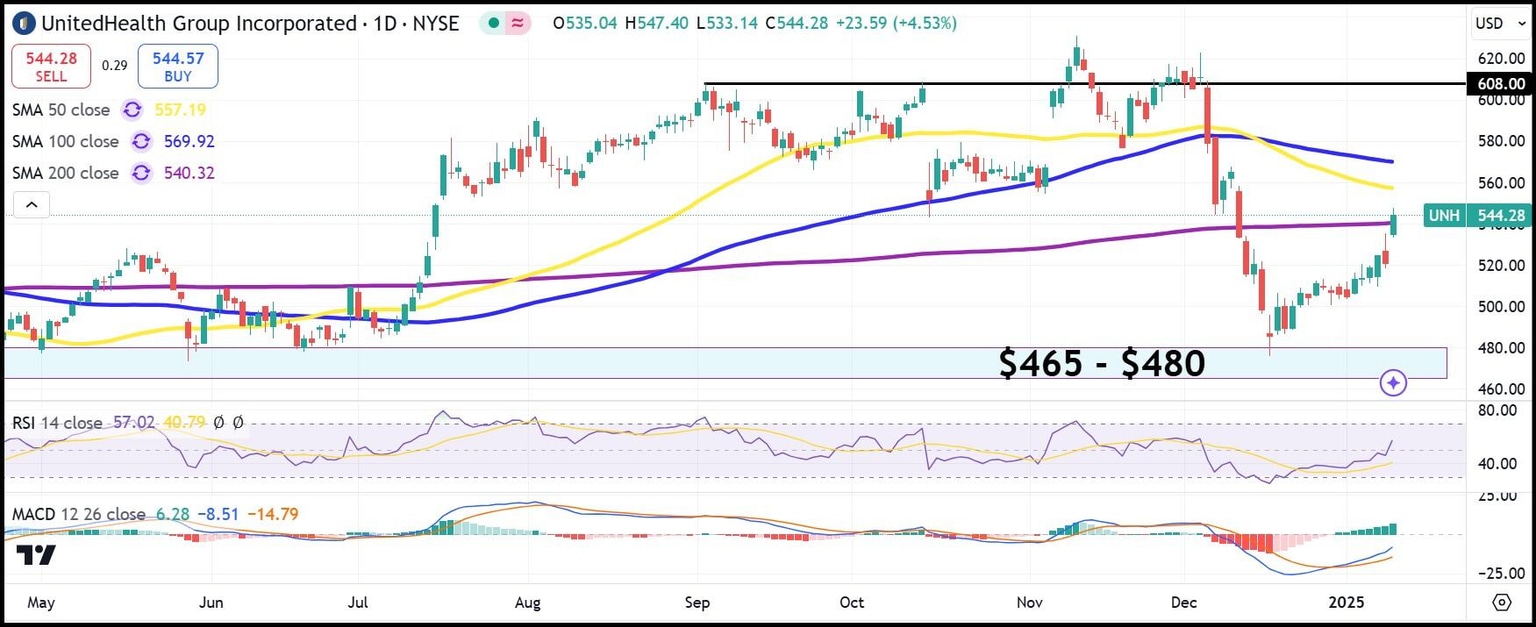Viewport: 1536px width, 627px height.
Task: Click the TradingView logo
Action: [37, 556]
